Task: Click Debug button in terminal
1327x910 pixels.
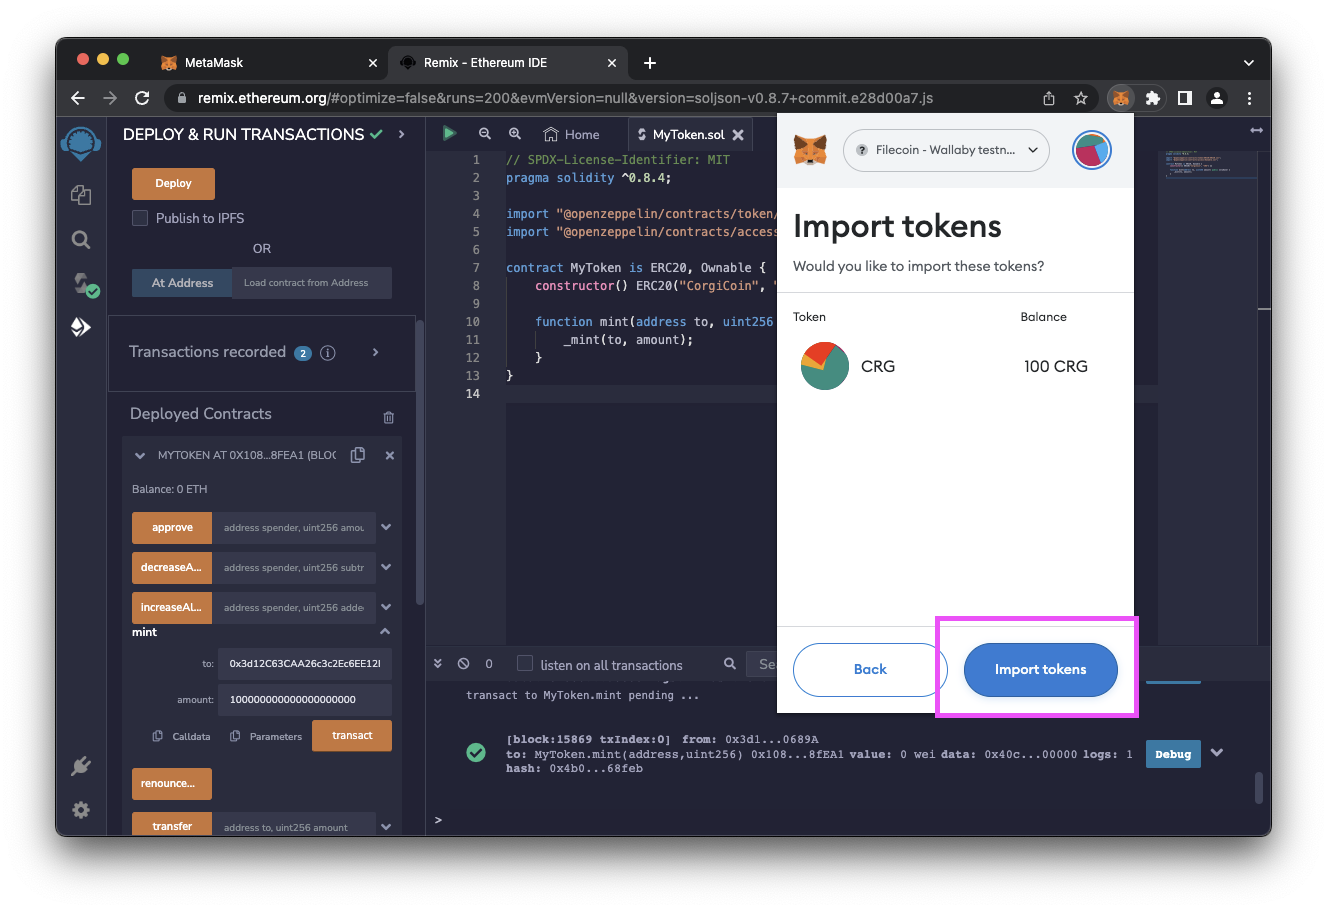Action: point(1173,754)
